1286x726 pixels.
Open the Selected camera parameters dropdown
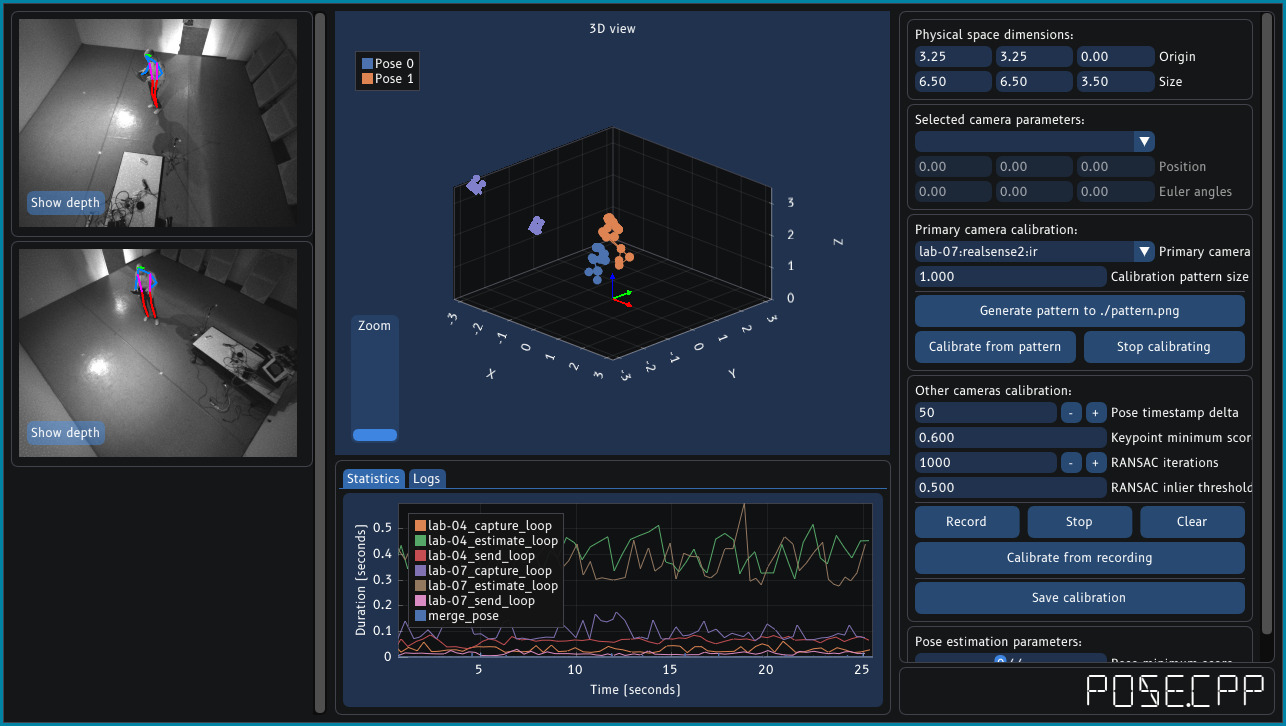click(x=1034, y=141)
